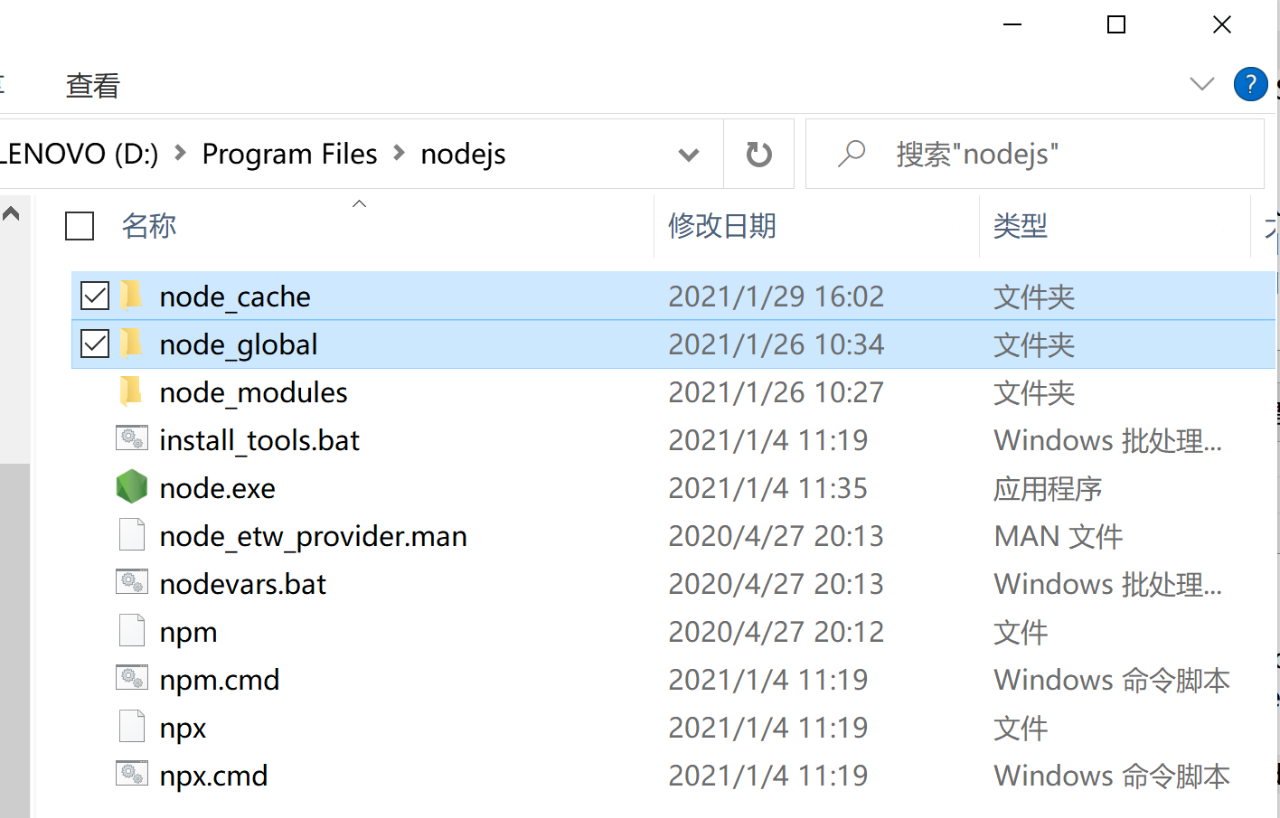This screenshot has width=1280, height=818.
Task: Sort files by 修改日期 column header
Action: 722,226
